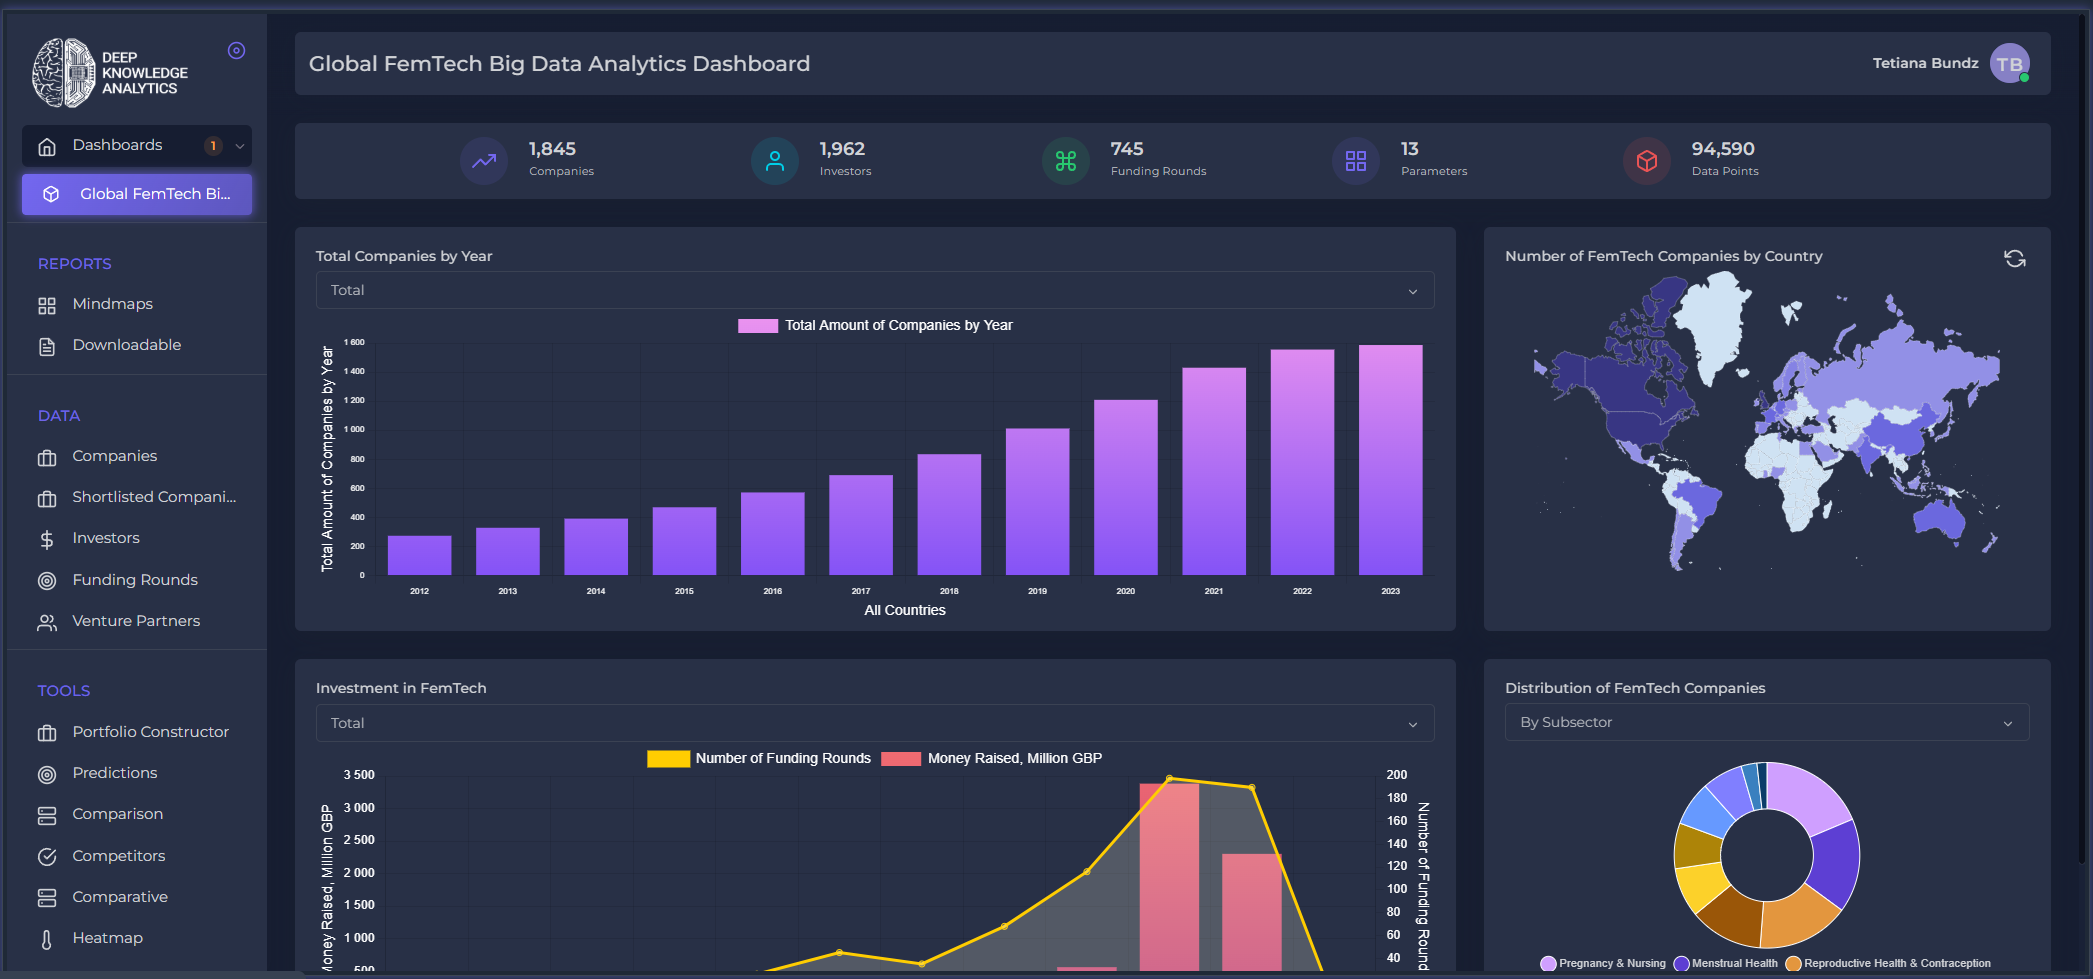Image resolution: width=2093 pixels, height=979 pixels.
Task: Toggle Number of Funding Rounds legend
Action: click(760, 759)
